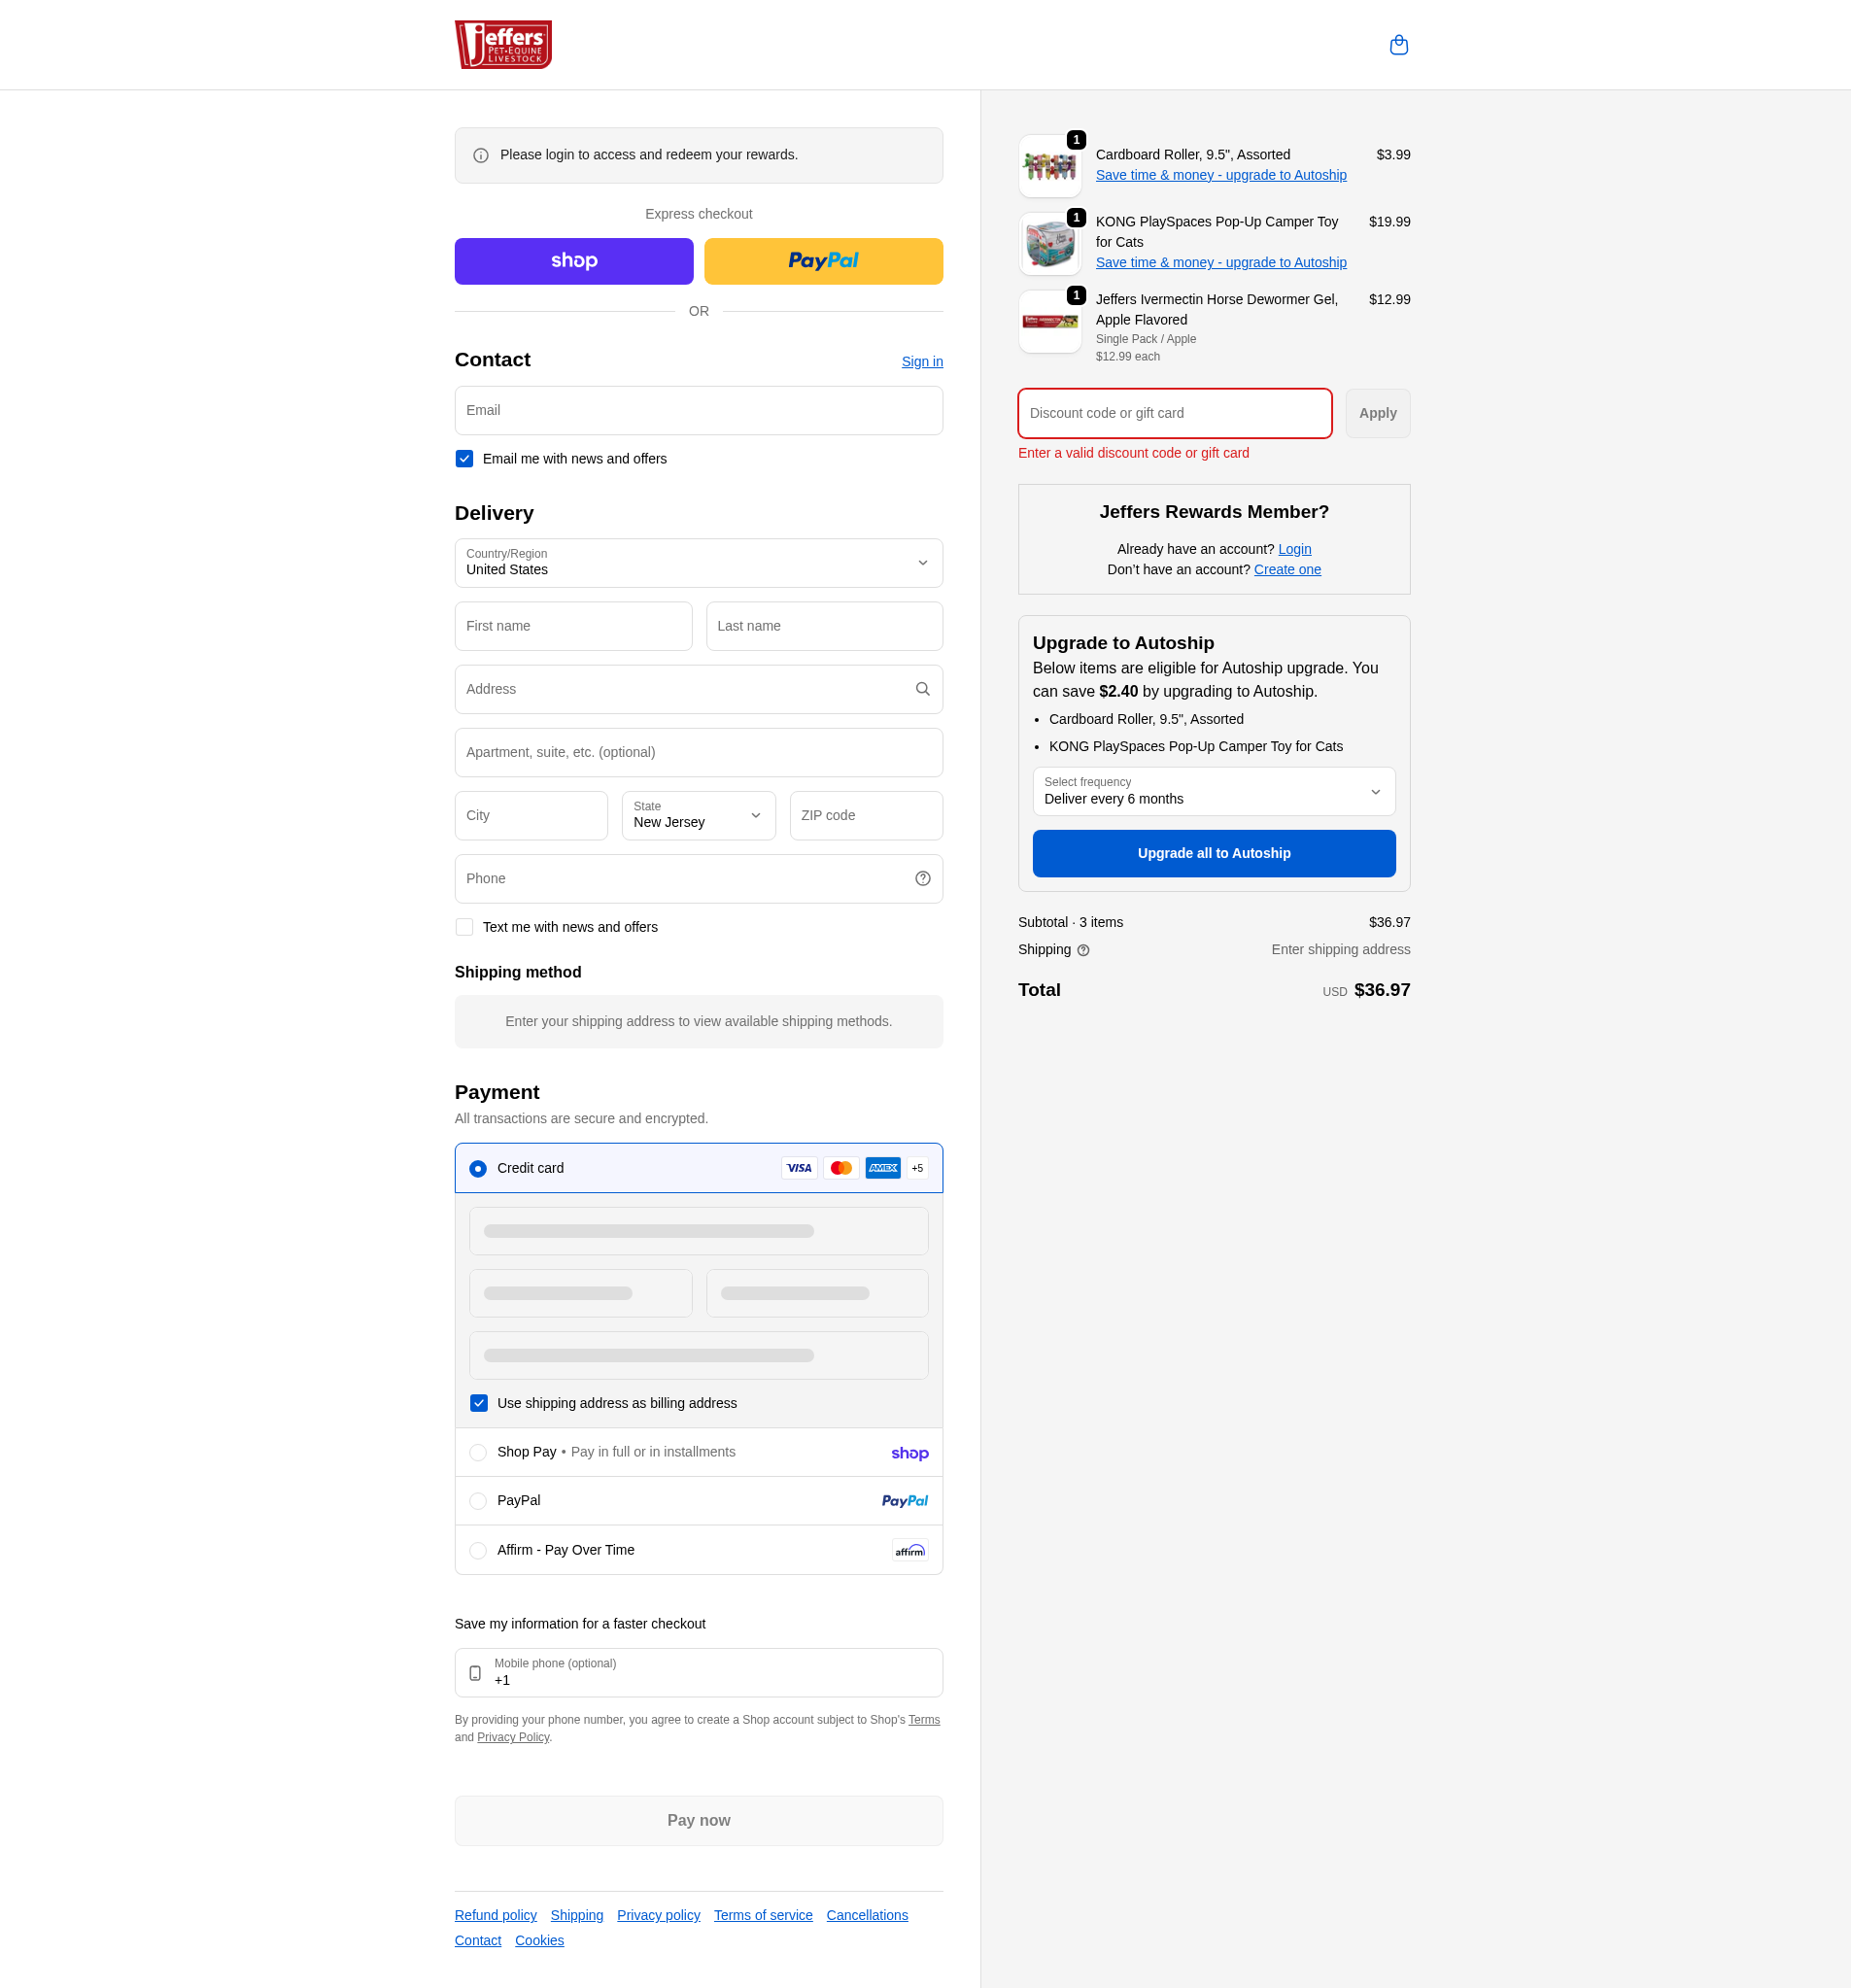Select Affirm - Pay Over Time option
This screenshot has height=1988, width=1851.
[x=478, y=1550]
